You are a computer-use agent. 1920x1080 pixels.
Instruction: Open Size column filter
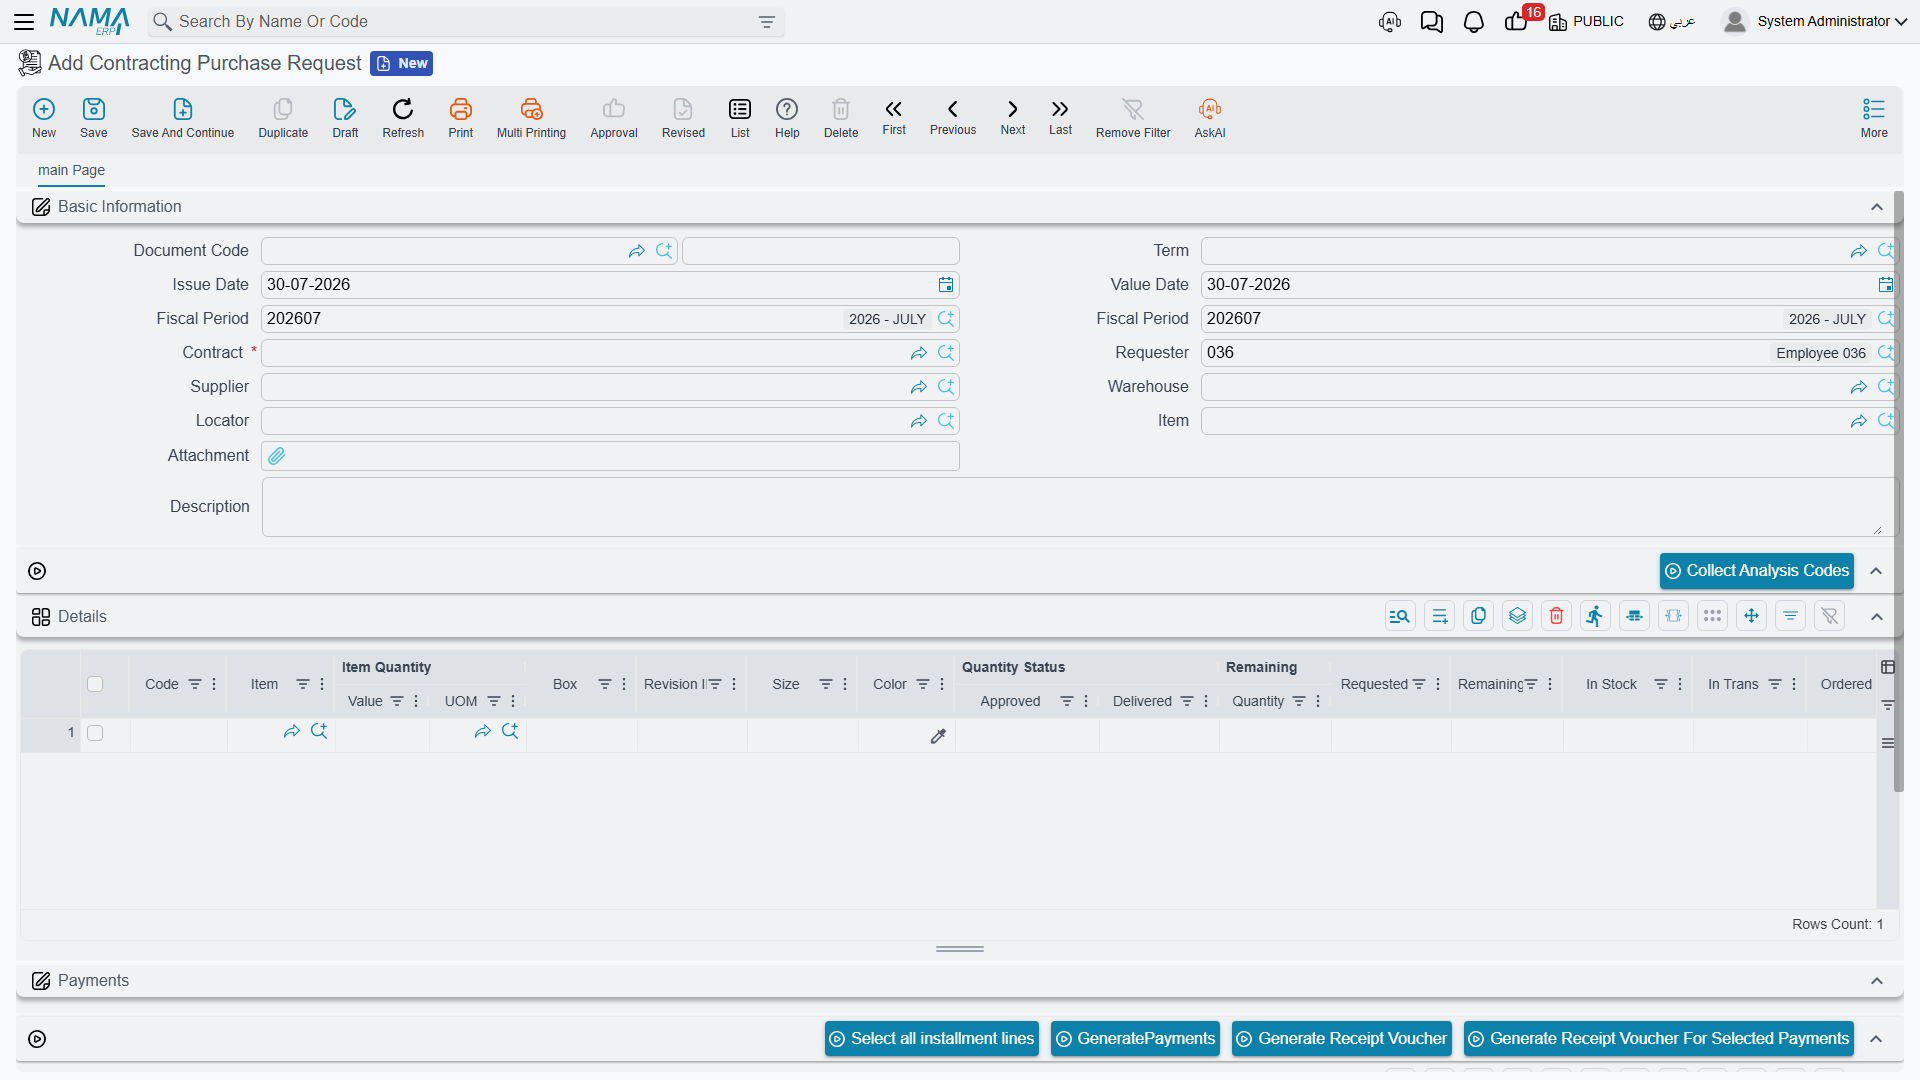826,684
